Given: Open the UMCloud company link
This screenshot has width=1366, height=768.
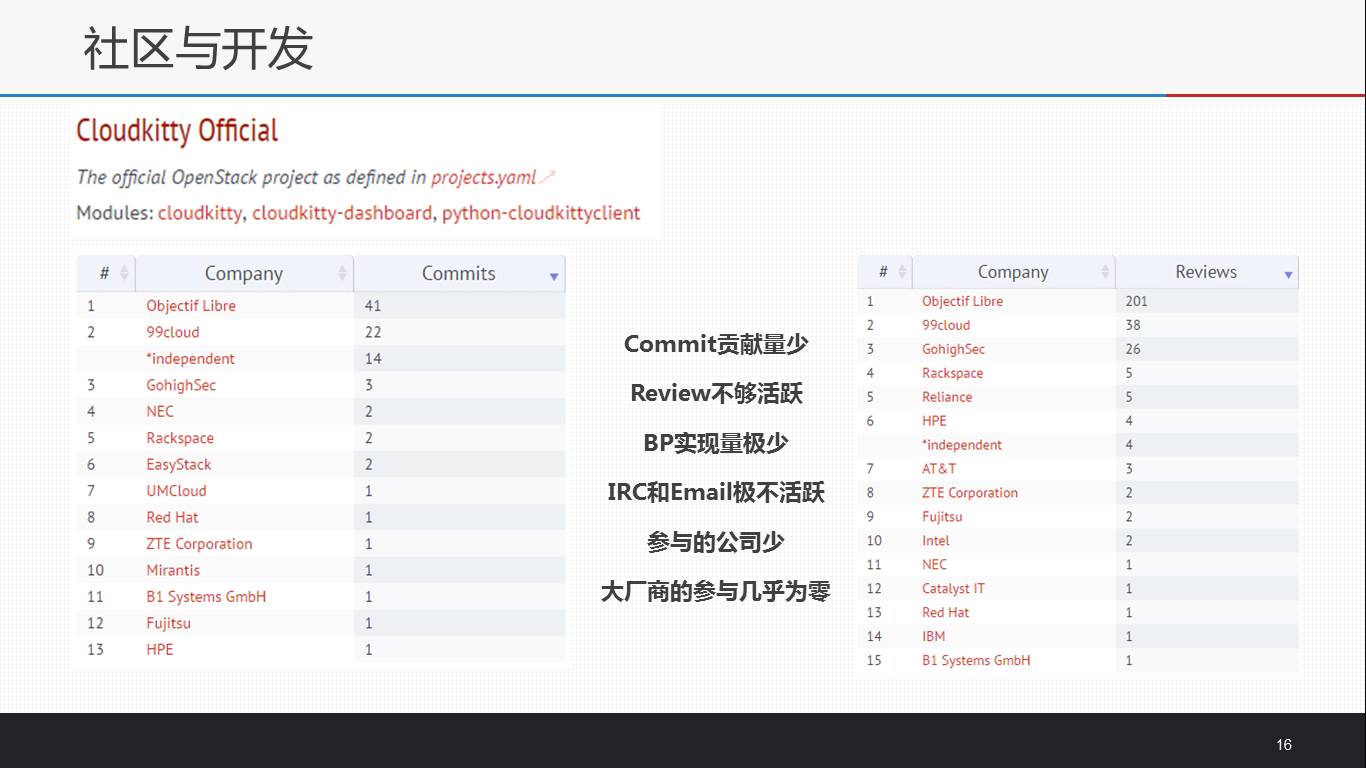Looking at the screenshot, I should pyautogui.click(x=176, y=491).
